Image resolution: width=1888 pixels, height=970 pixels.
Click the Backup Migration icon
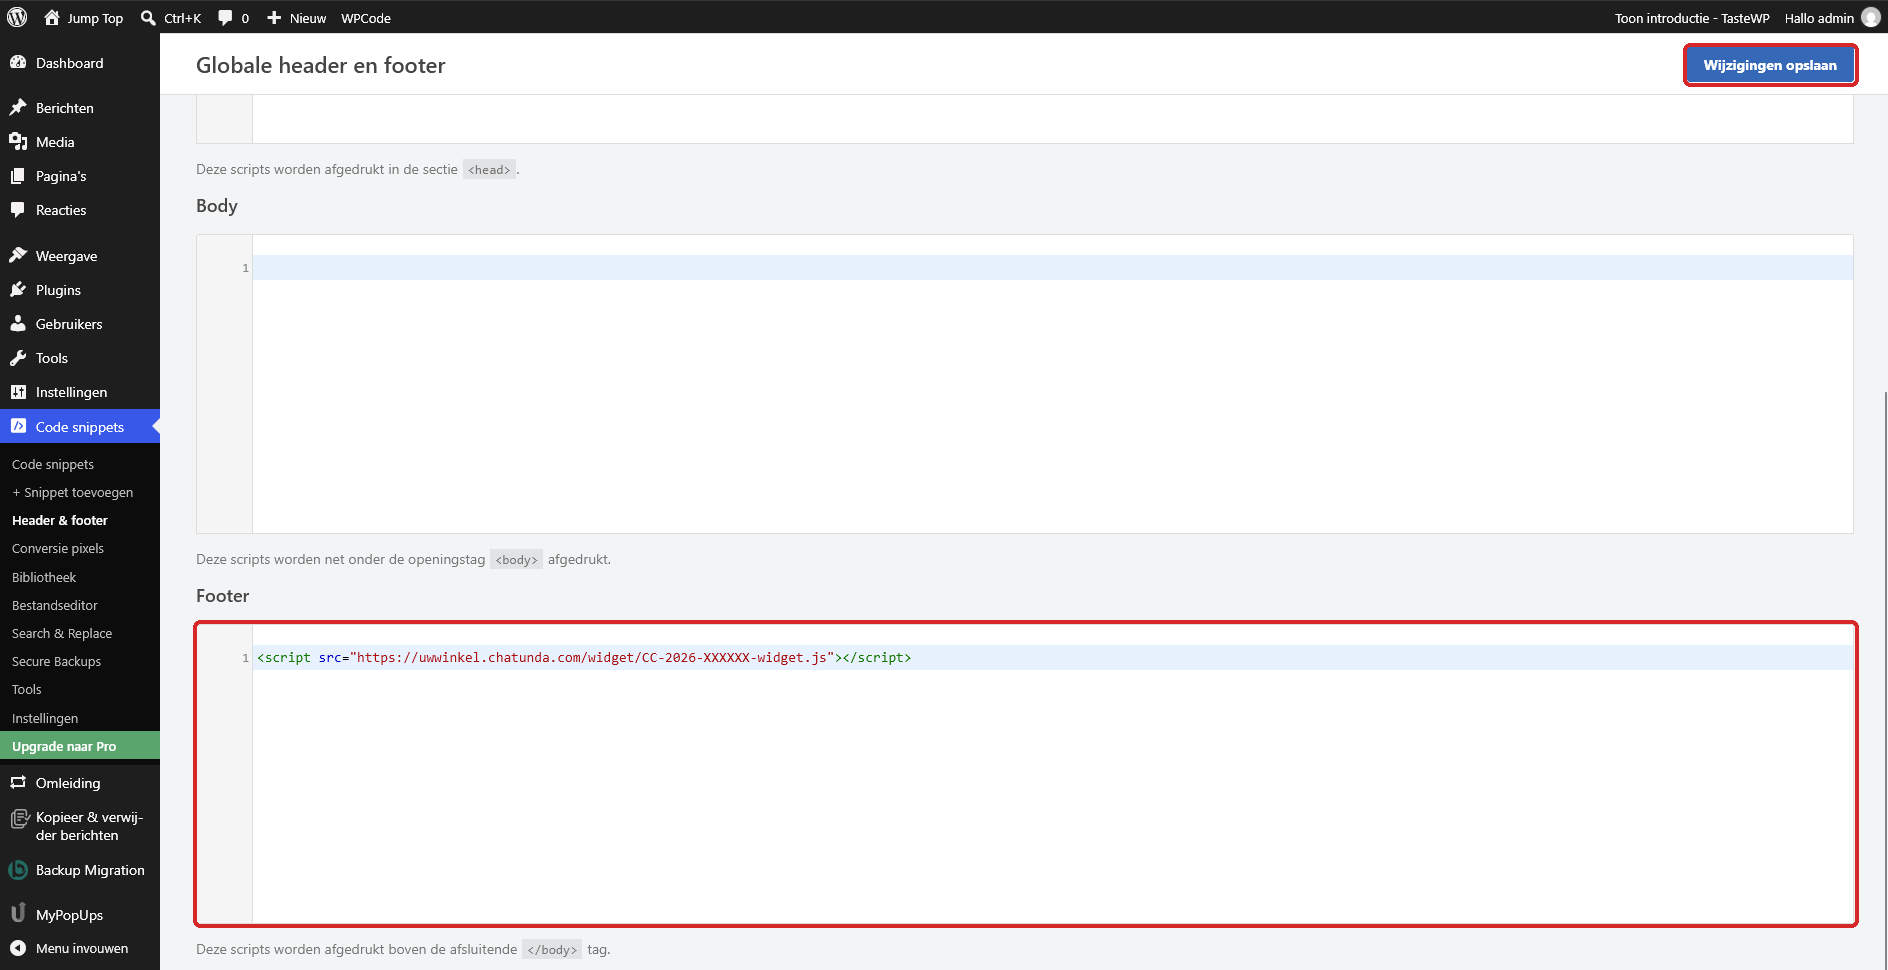pyautogui.click(x=18, y=870)
